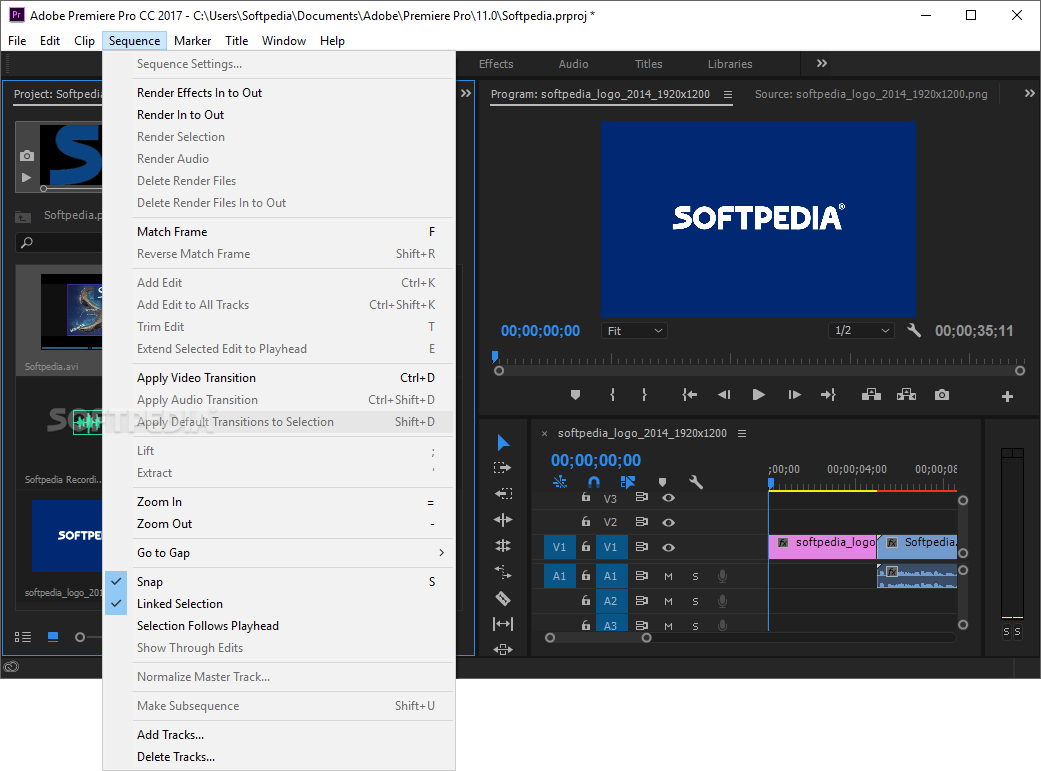The height and width of the screenshot is (771, 1041).
Task: Toggle V2 track output eye
Action: [x=669, y=523]
